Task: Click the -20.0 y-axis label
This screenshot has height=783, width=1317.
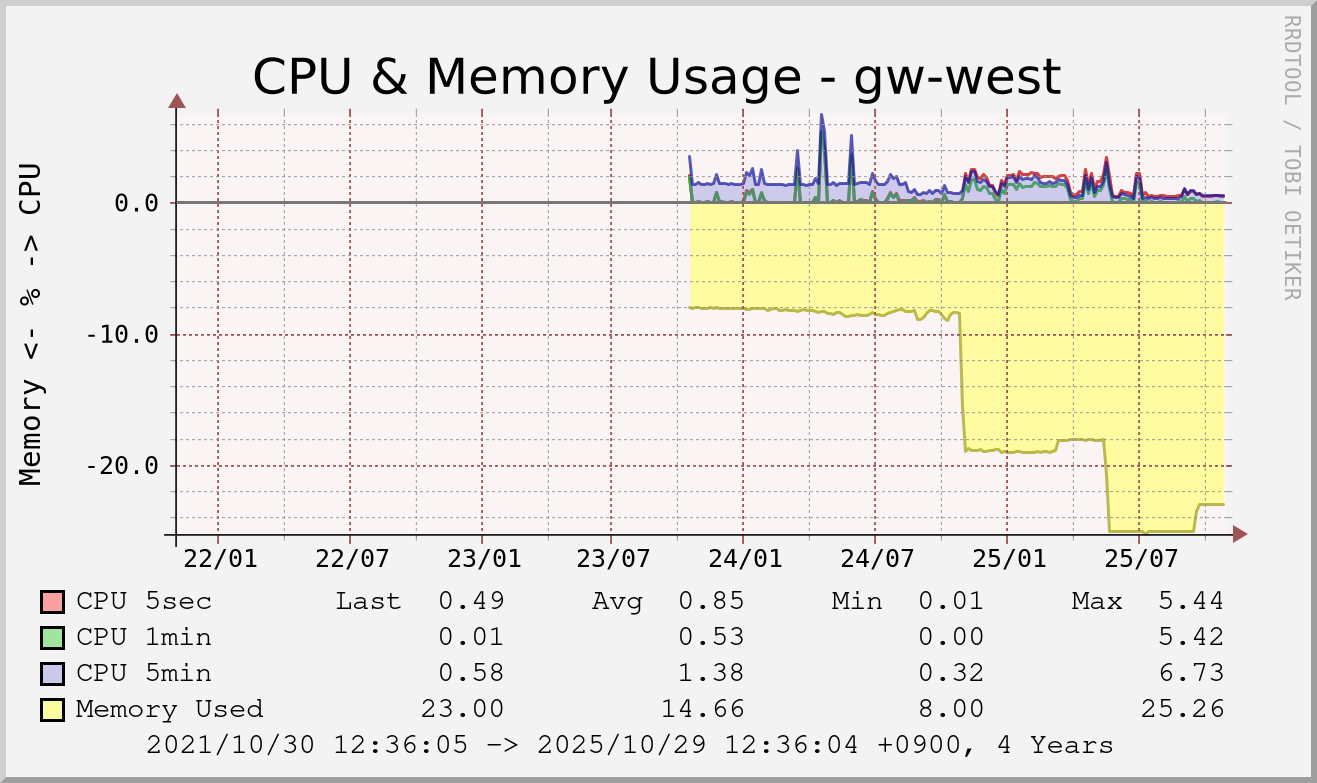Action: [122, 466]
